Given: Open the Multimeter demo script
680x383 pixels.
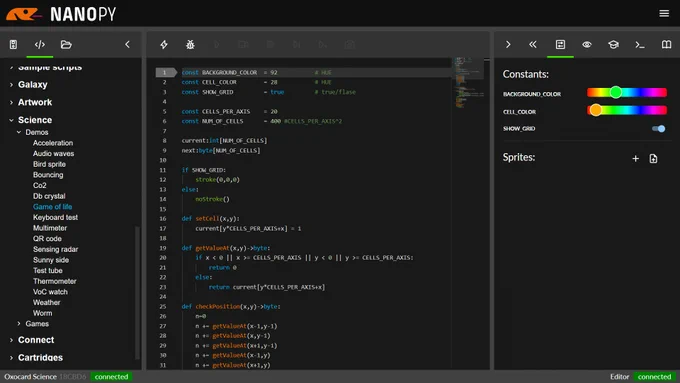Looking at the screenshot, I should [50, 228].
